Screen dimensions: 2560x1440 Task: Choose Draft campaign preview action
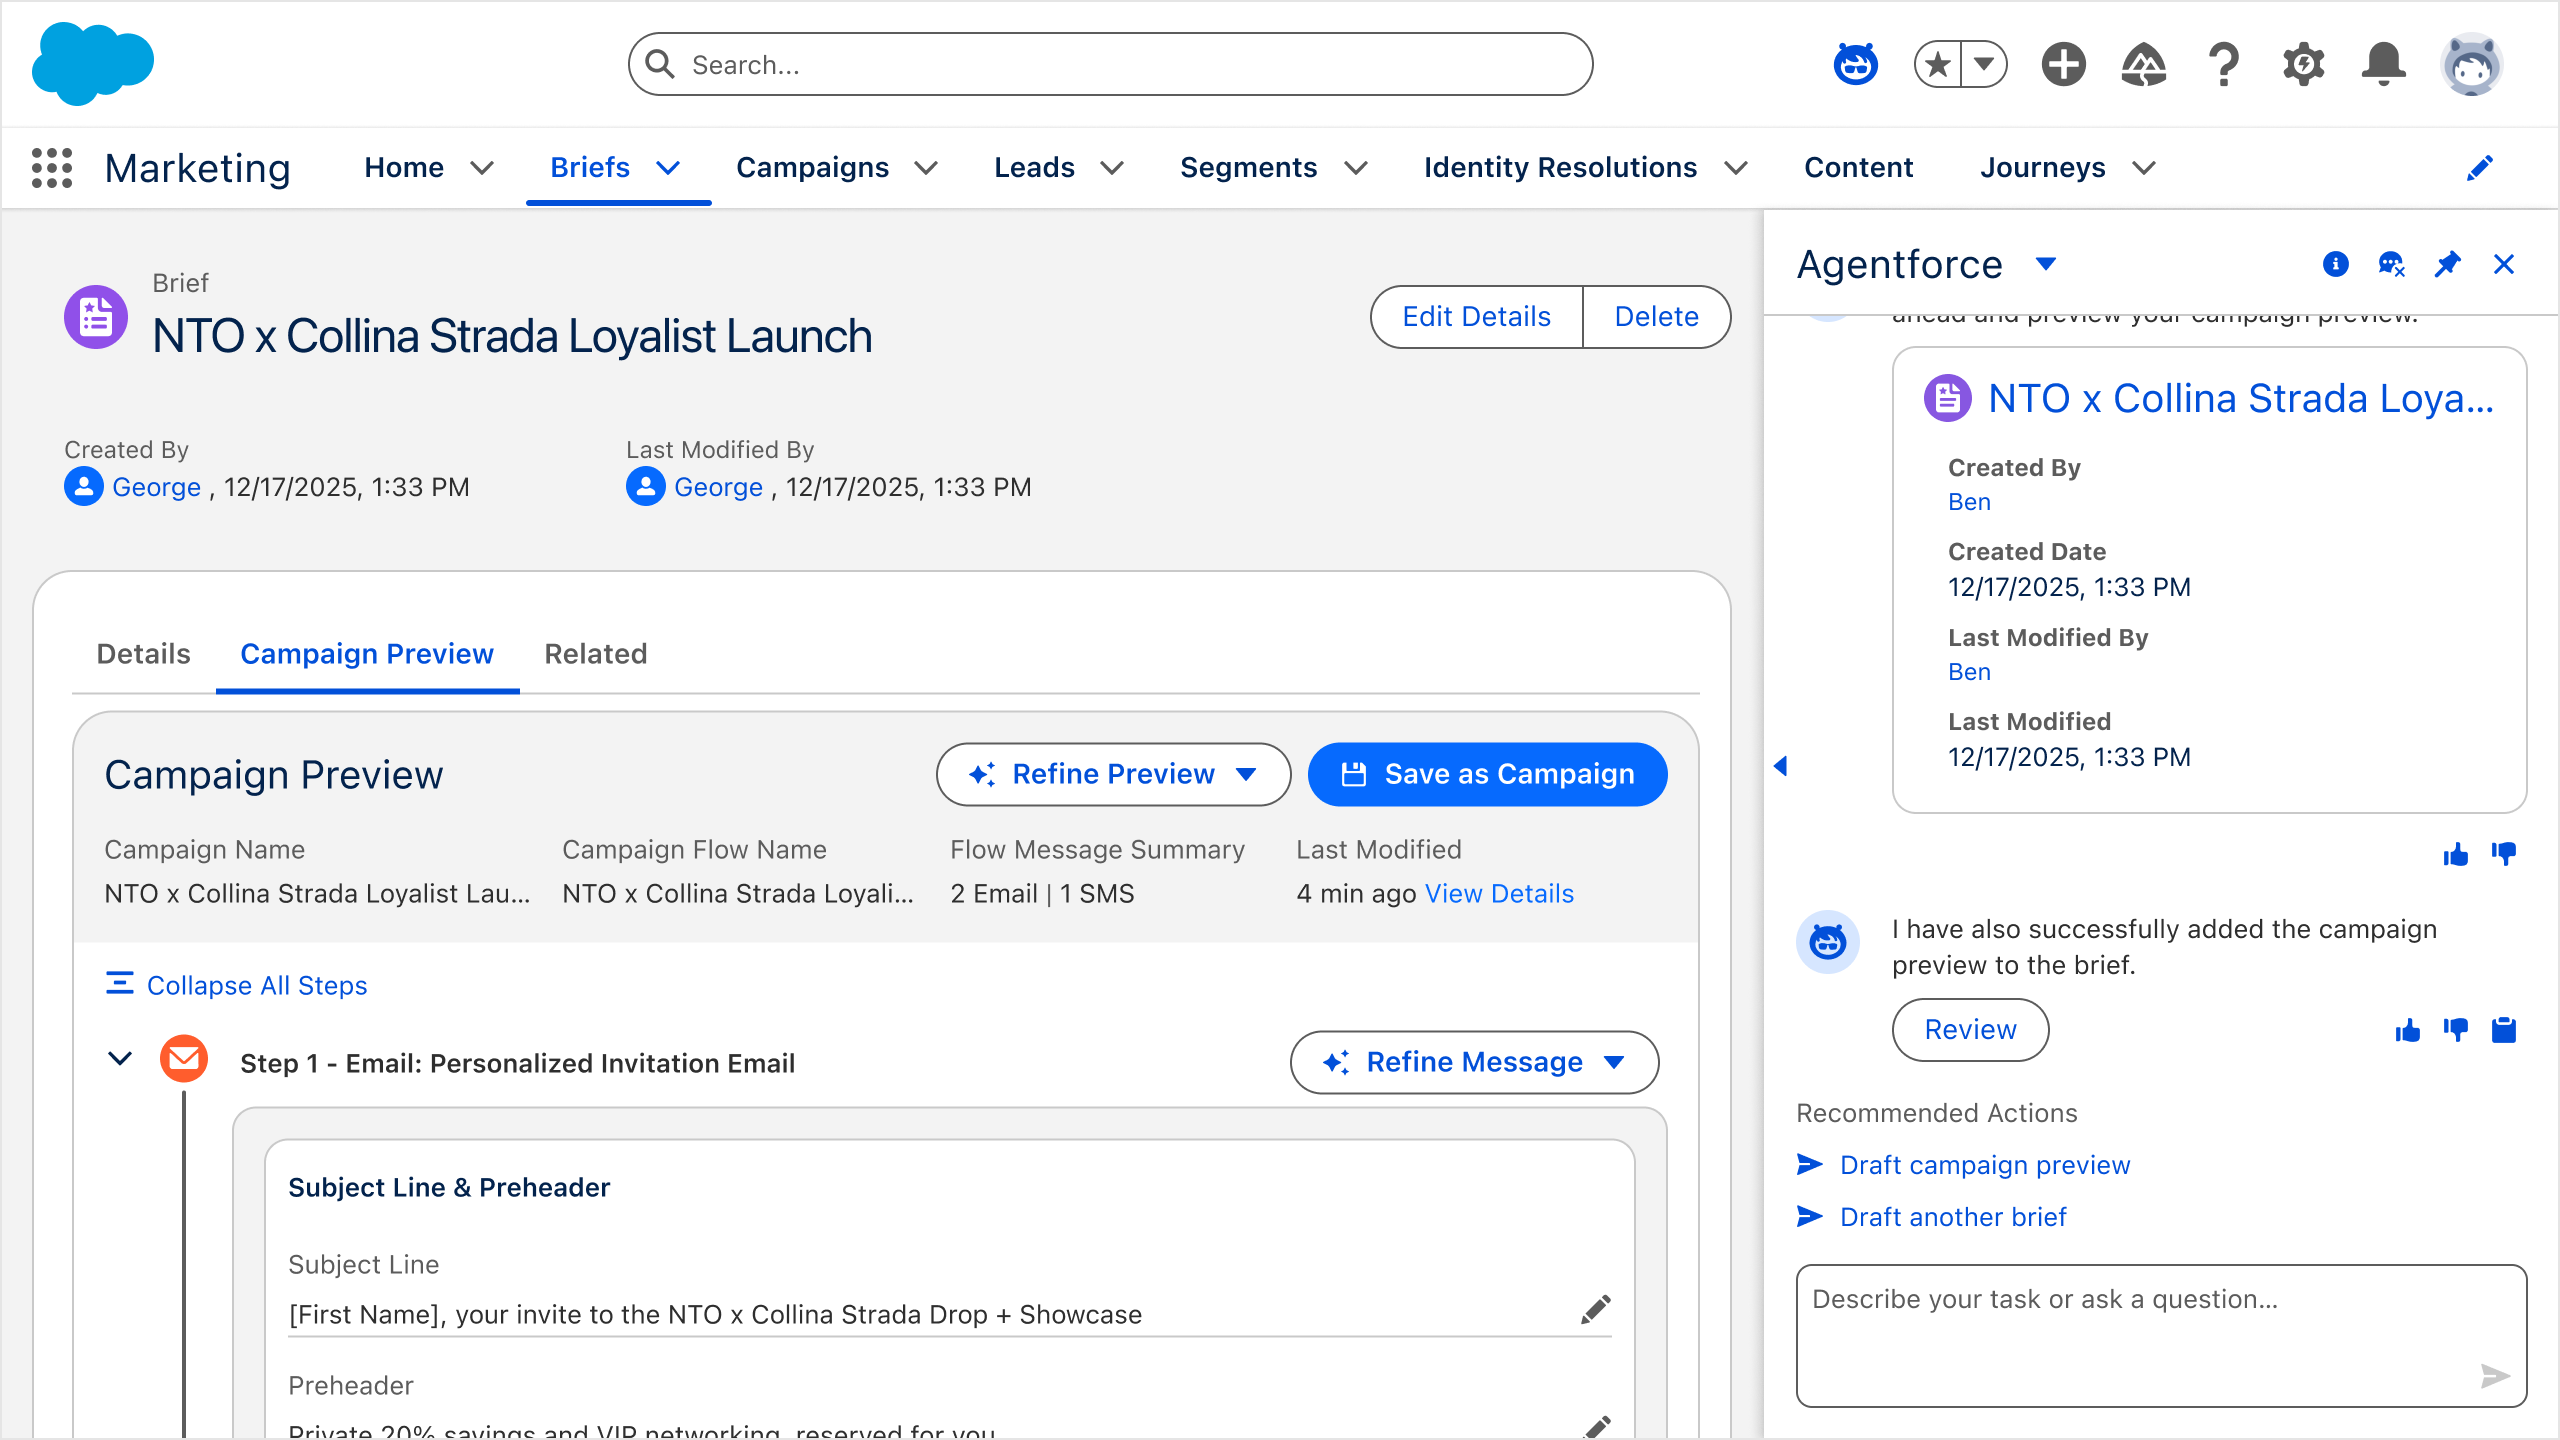pyautogui.click(x=1985, y=1165)
